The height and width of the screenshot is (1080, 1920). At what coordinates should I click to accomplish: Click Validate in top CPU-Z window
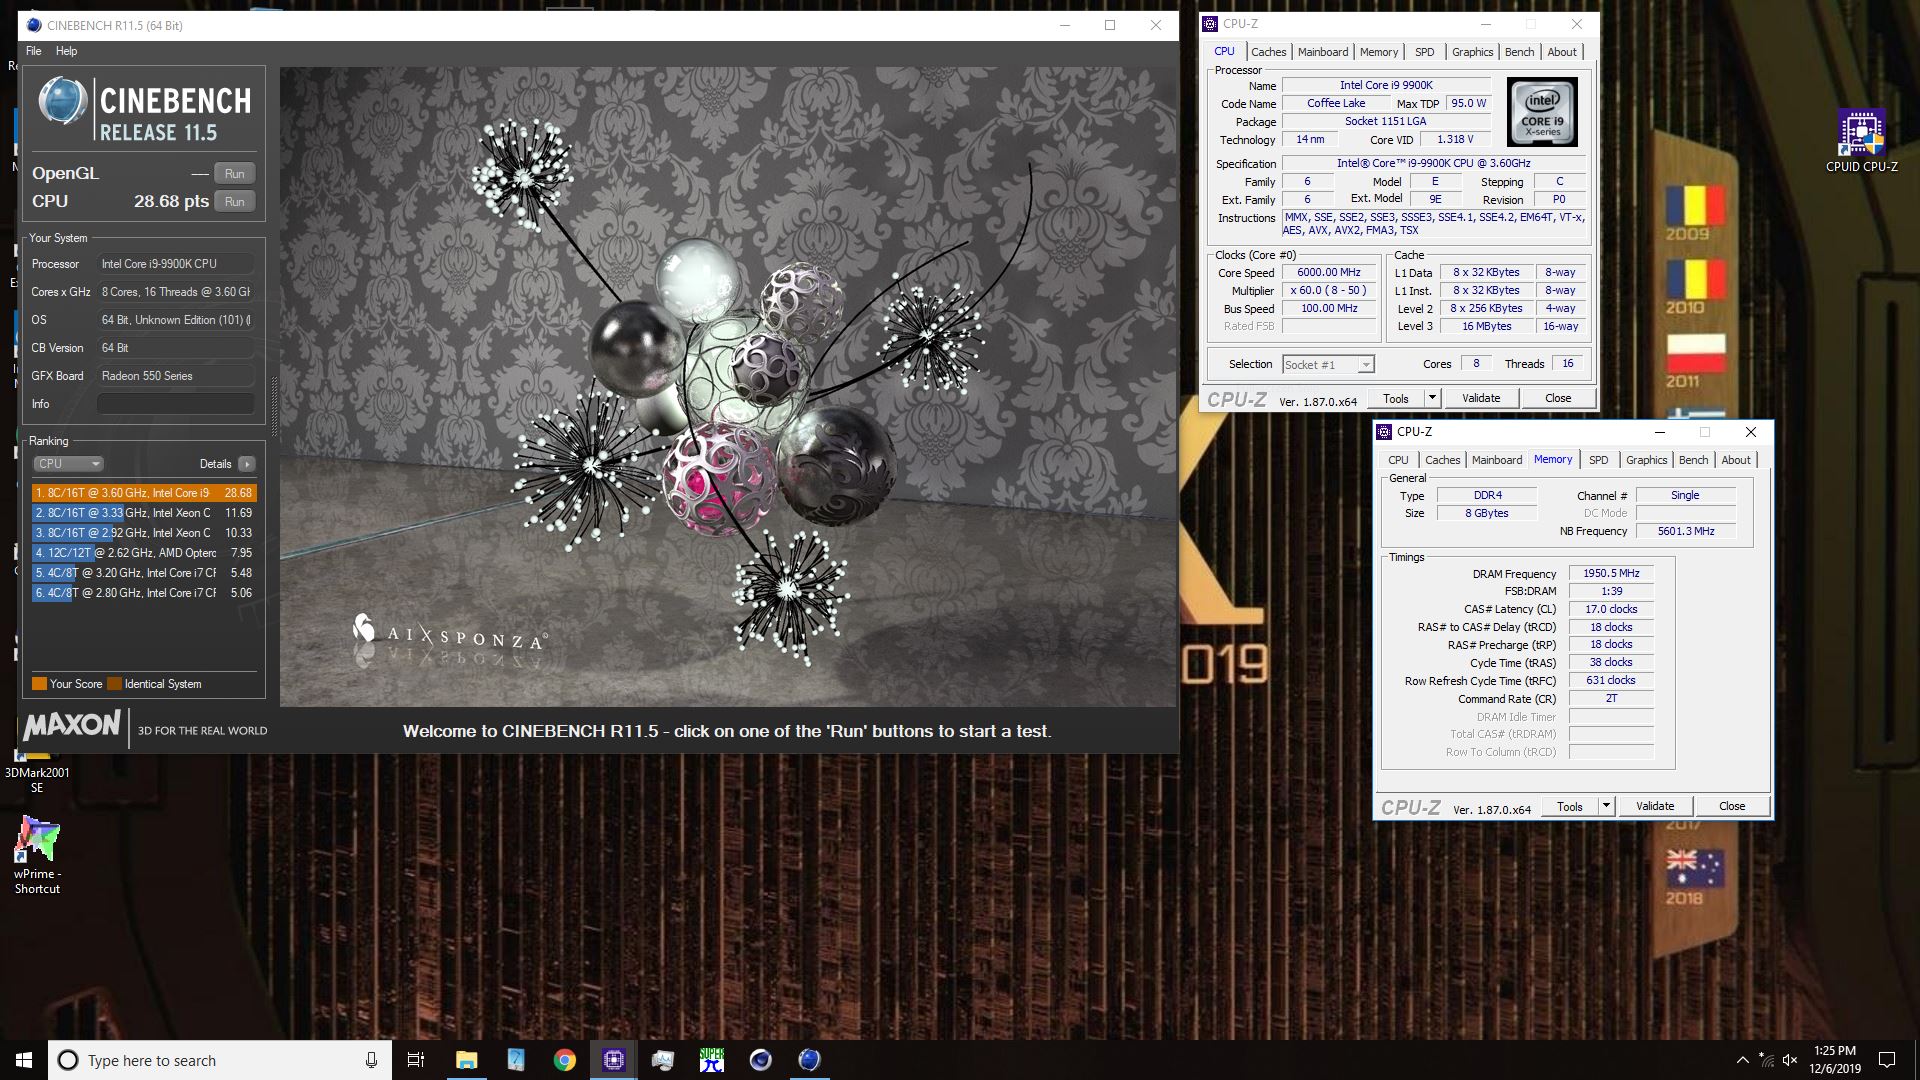click(1480, 398)
